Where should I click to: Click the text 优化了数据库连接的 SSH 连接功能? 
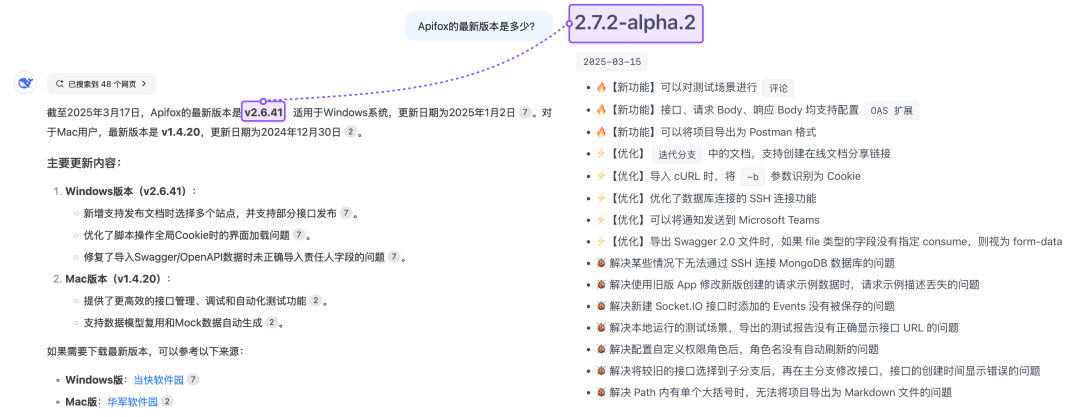(x=733, y=198)
